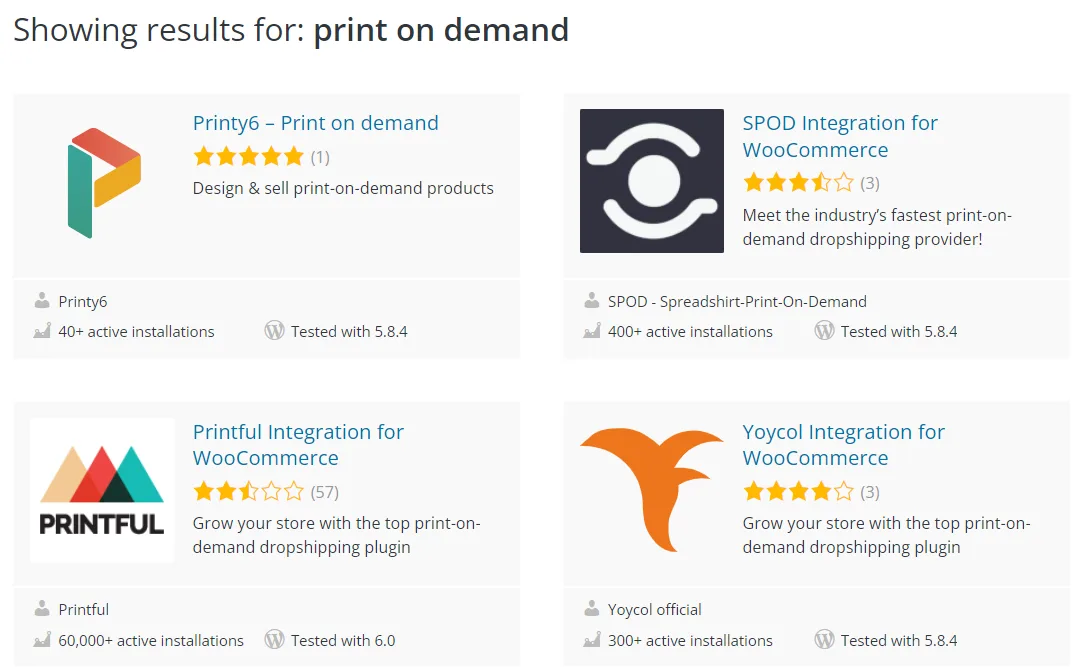Image resolution: width=1087 pixels, height=667 pixels.
Task: Click the author person icon next to Yoycol official
Action: [592, 609]
